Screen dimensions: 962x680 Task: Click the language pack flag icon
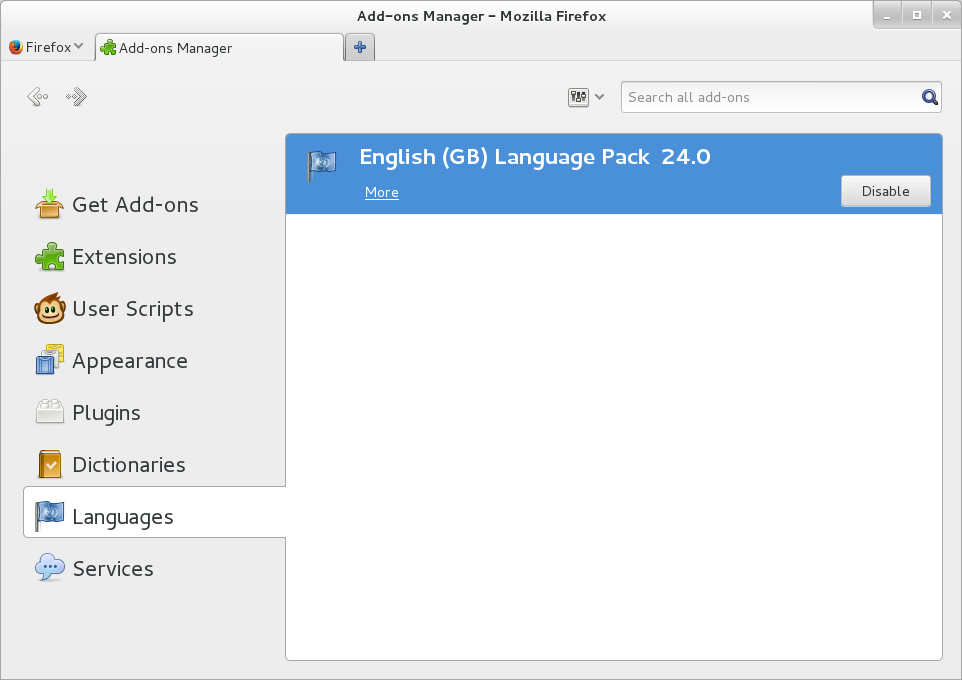coord(322,165)
